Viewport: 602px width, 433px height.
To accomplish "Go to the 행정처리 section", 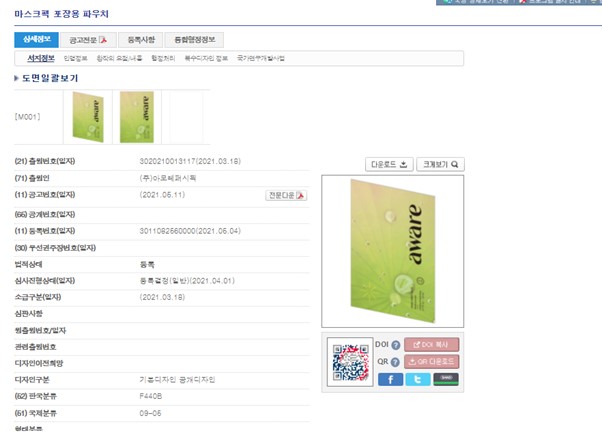I will tap(163, 58).
